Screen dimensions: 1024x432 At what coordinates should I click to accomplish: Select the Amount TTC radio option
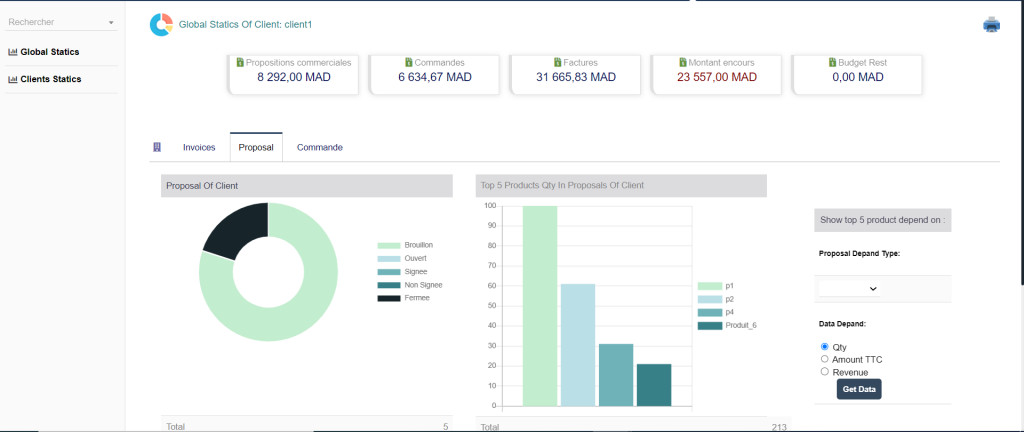[824, 359]
